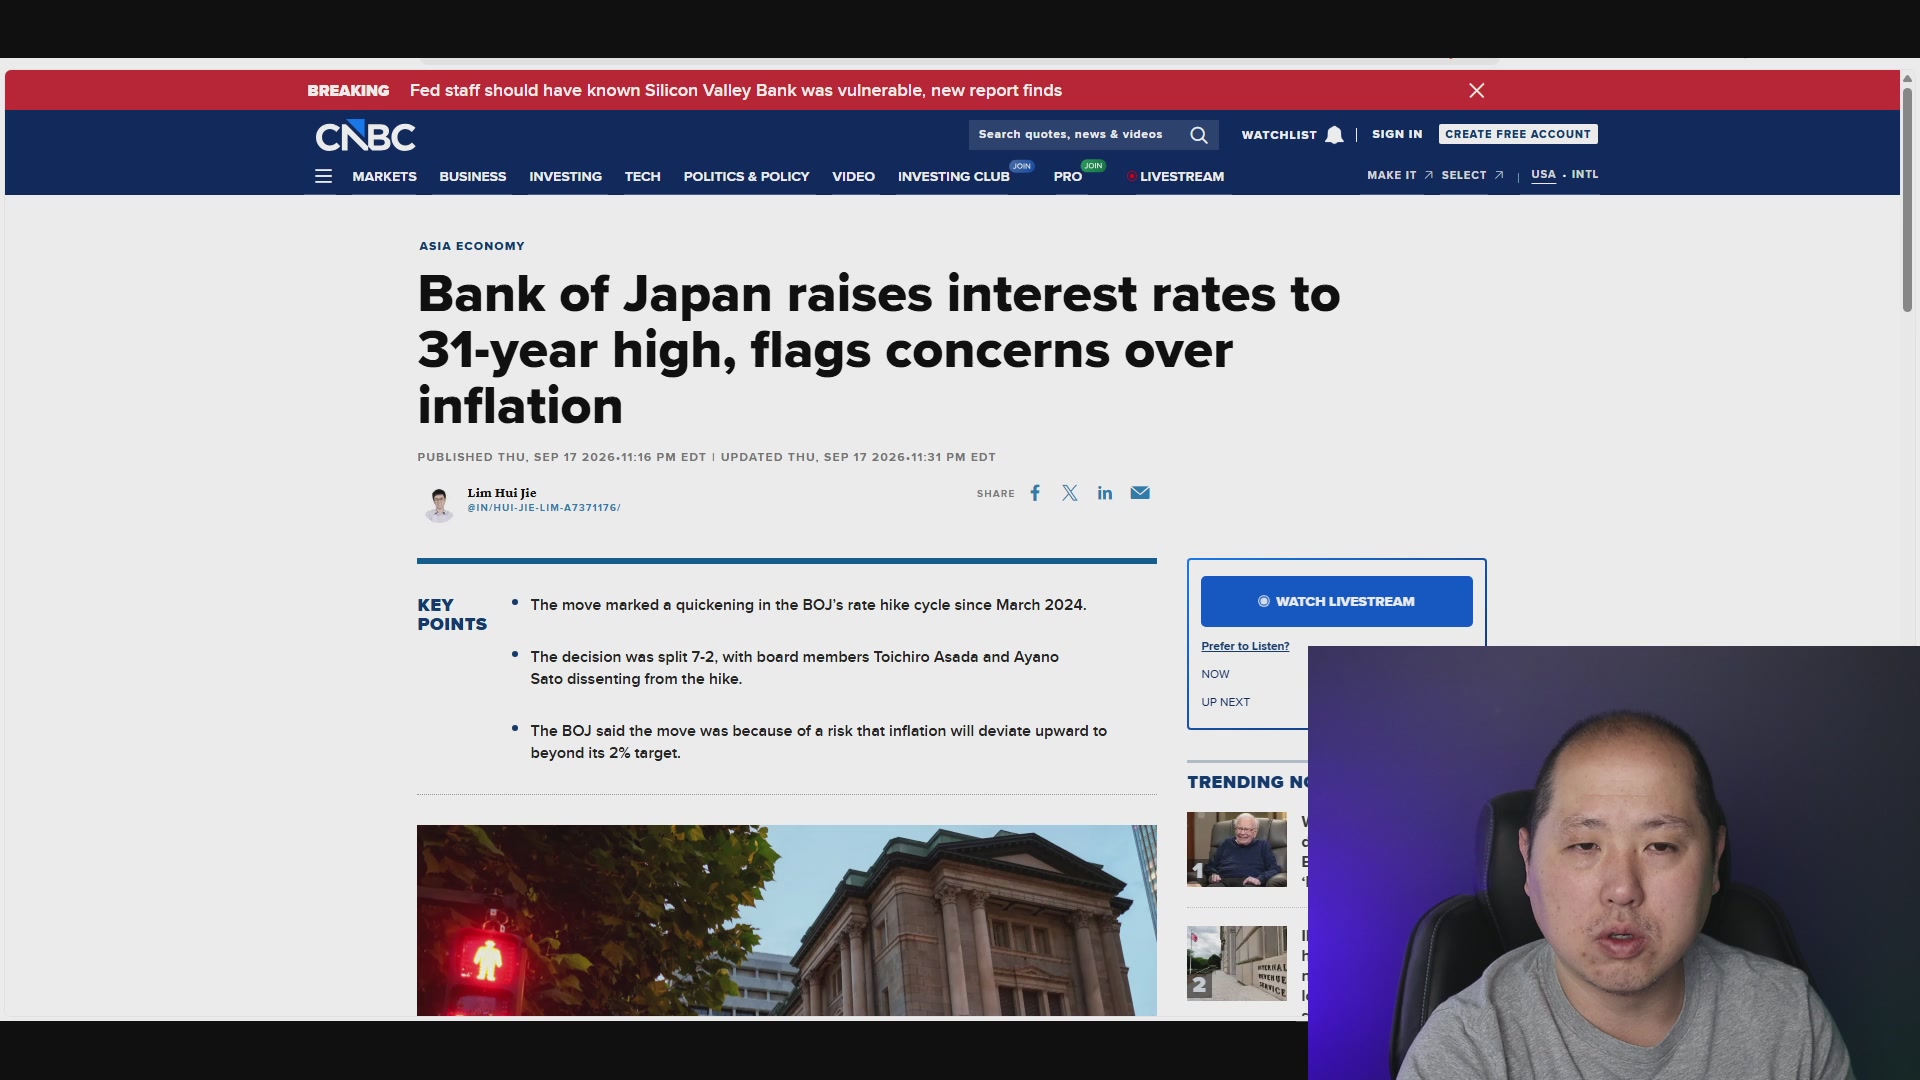Open the author's LinkedIn handle link
Screen dimensions: 1920x1080
tap(543, 508)
